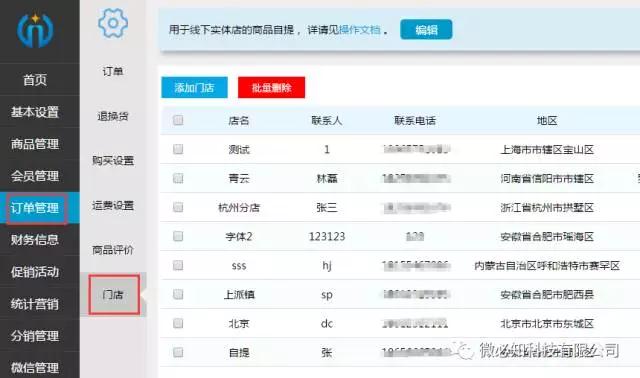
Task: Click contact name 张三
Action: (327, 208)
